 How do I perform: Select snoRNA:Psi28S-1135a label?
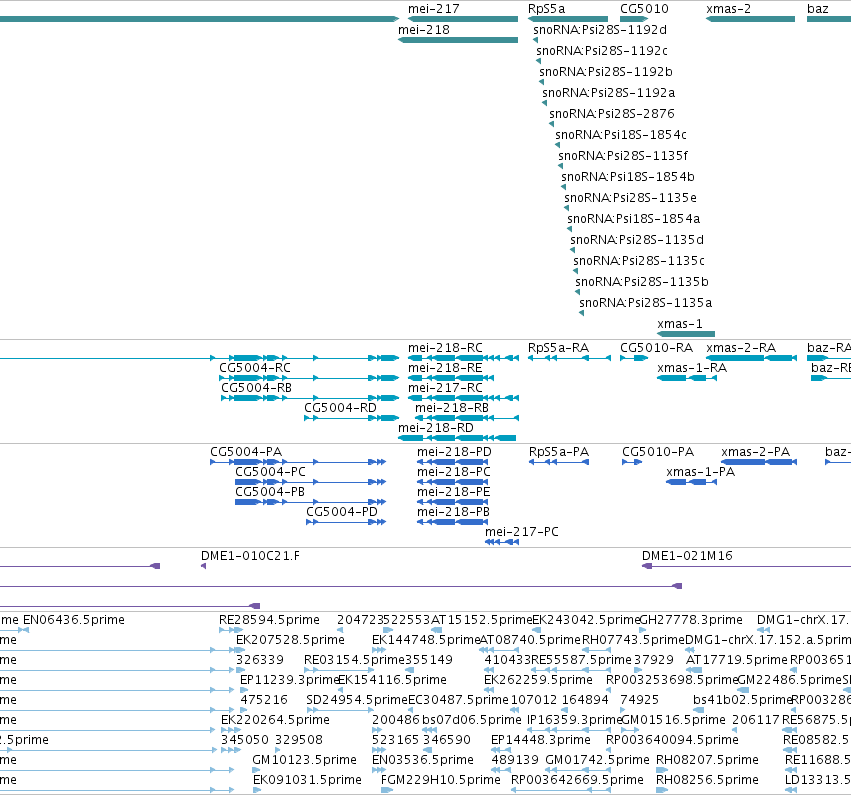coord(645,303)
